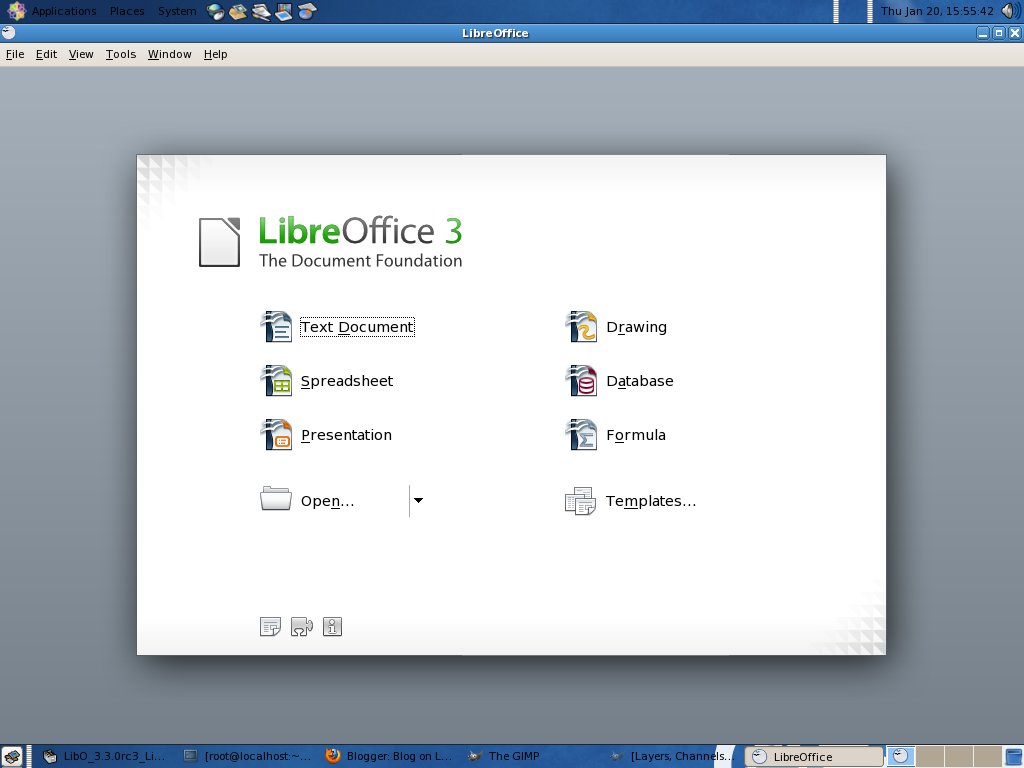The width and height of the screenshot is (1024, 768).
Task: Create a new Spreadsheet
Action: point(327,381)
